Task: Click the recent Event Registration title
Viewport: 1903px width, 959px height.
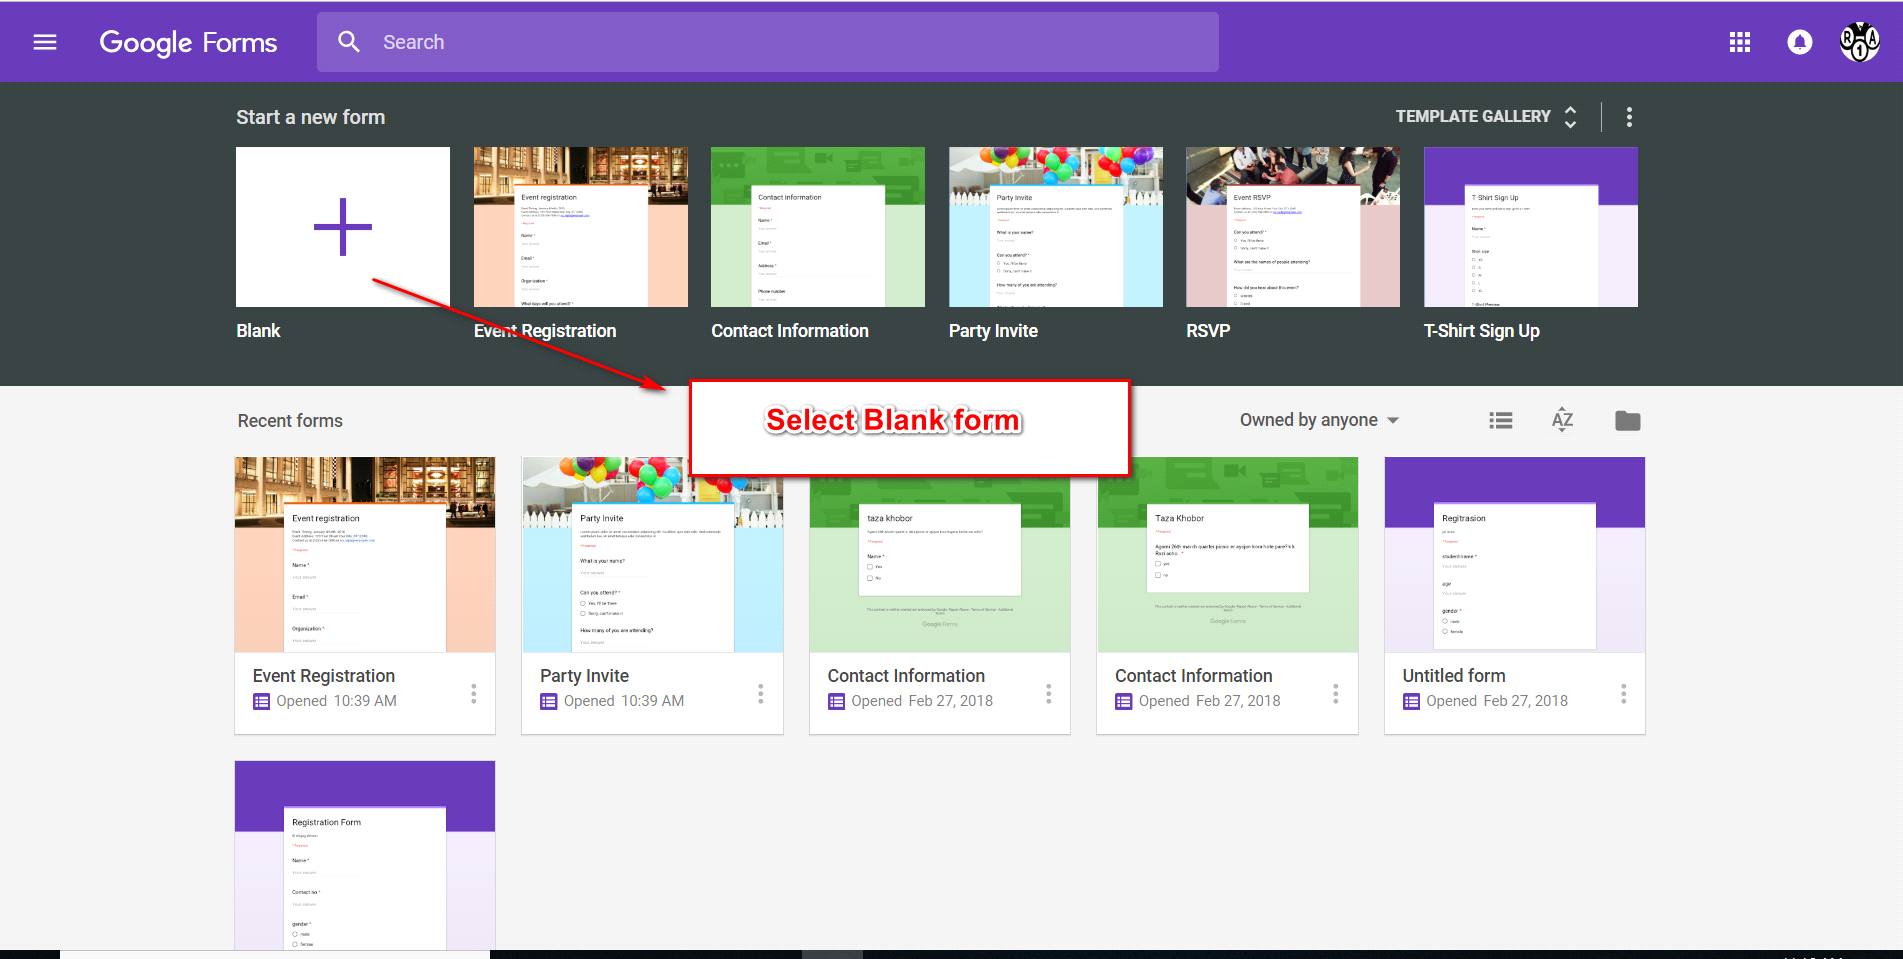Action: click(x=324, y=676)
